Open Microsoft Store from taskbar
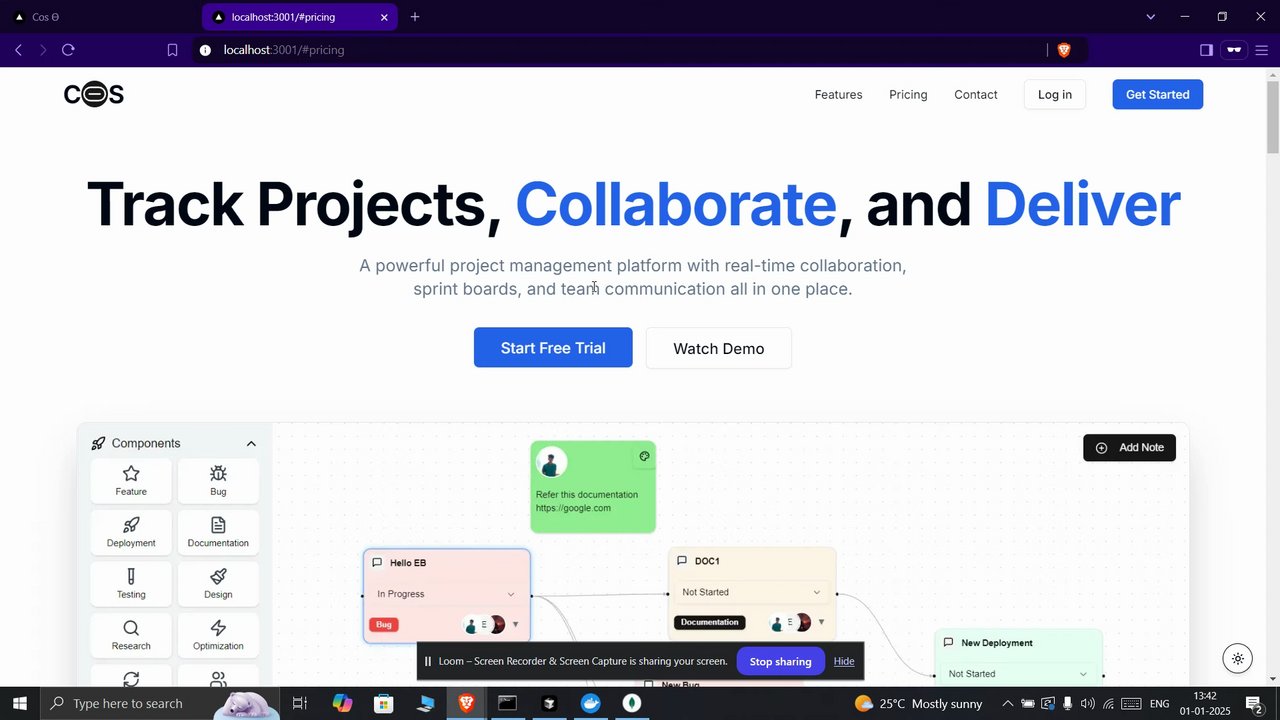1280x720 pixels. point(384,703)
